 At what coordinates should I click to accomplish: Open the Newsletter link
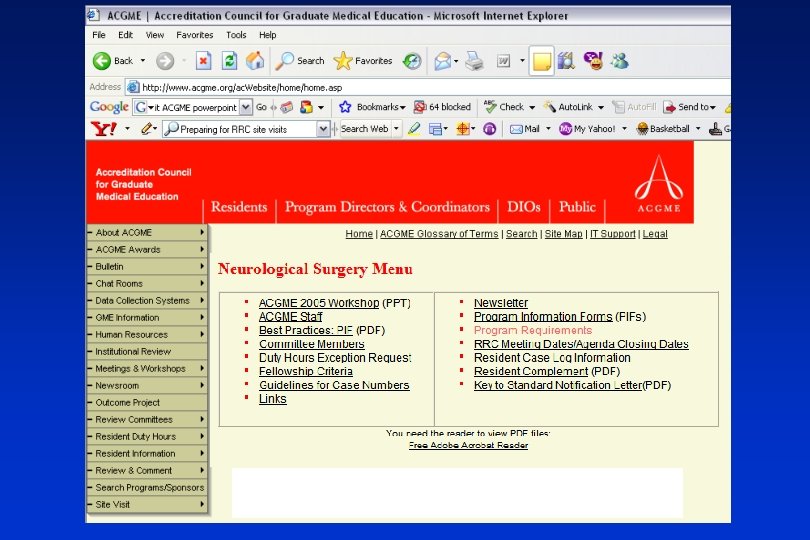coord(501,303)
